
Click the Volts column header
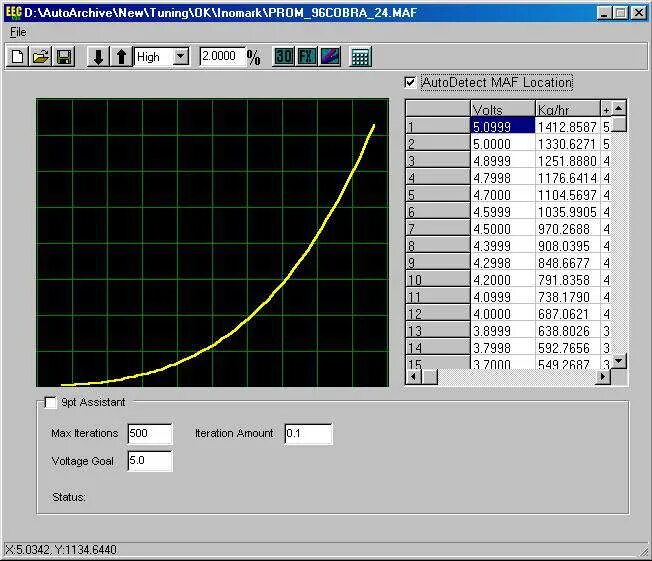503,109
